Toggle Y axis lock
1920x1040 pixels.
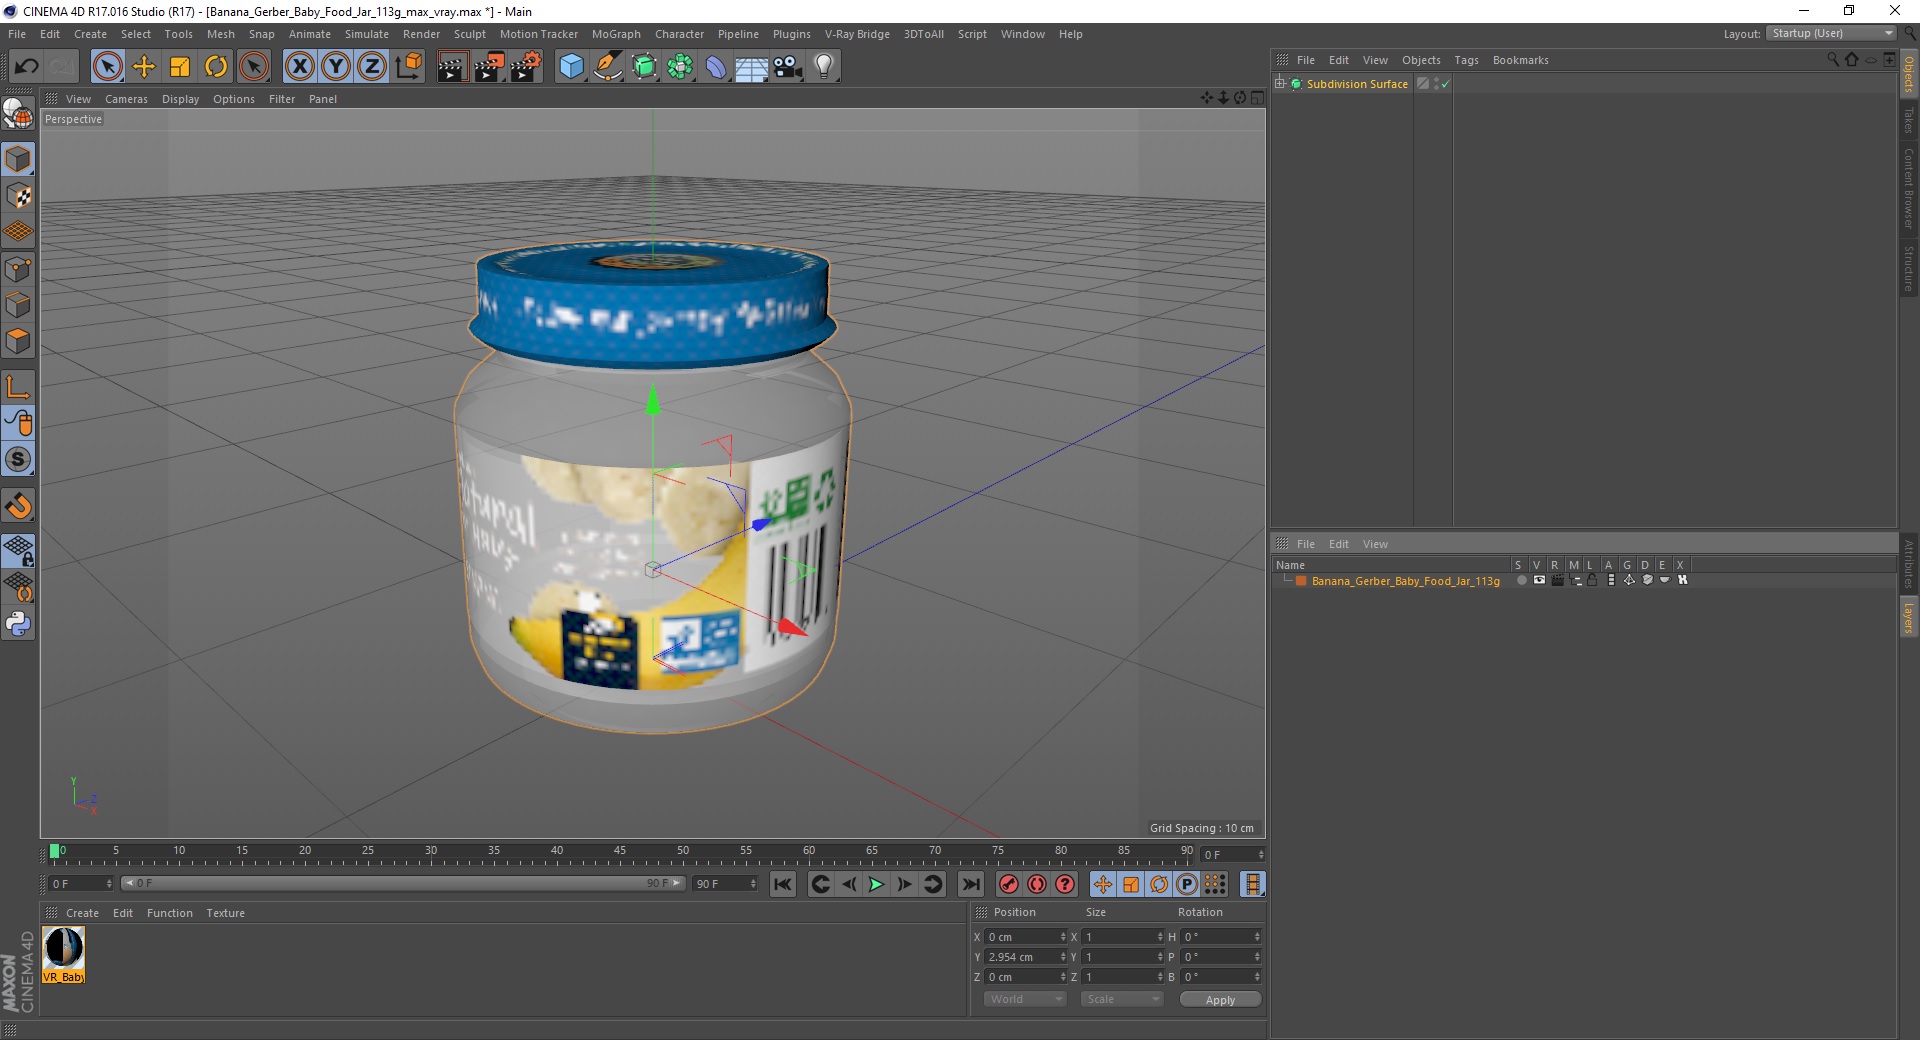[336, 67]
